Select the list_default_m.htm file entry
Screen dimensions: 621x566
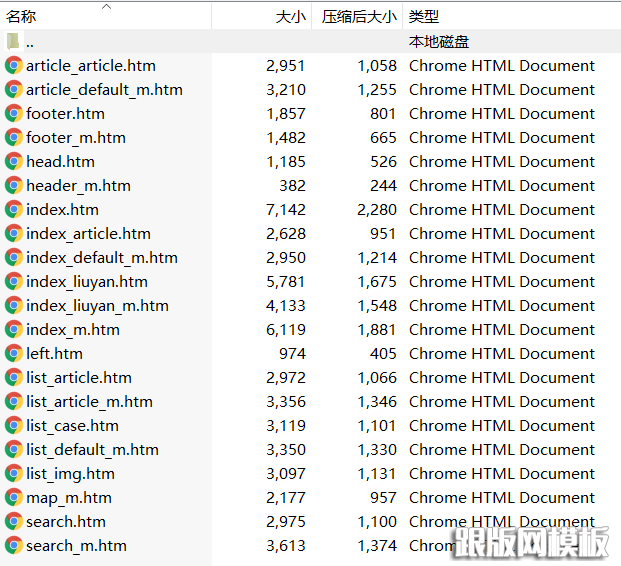tap(92, 450)
